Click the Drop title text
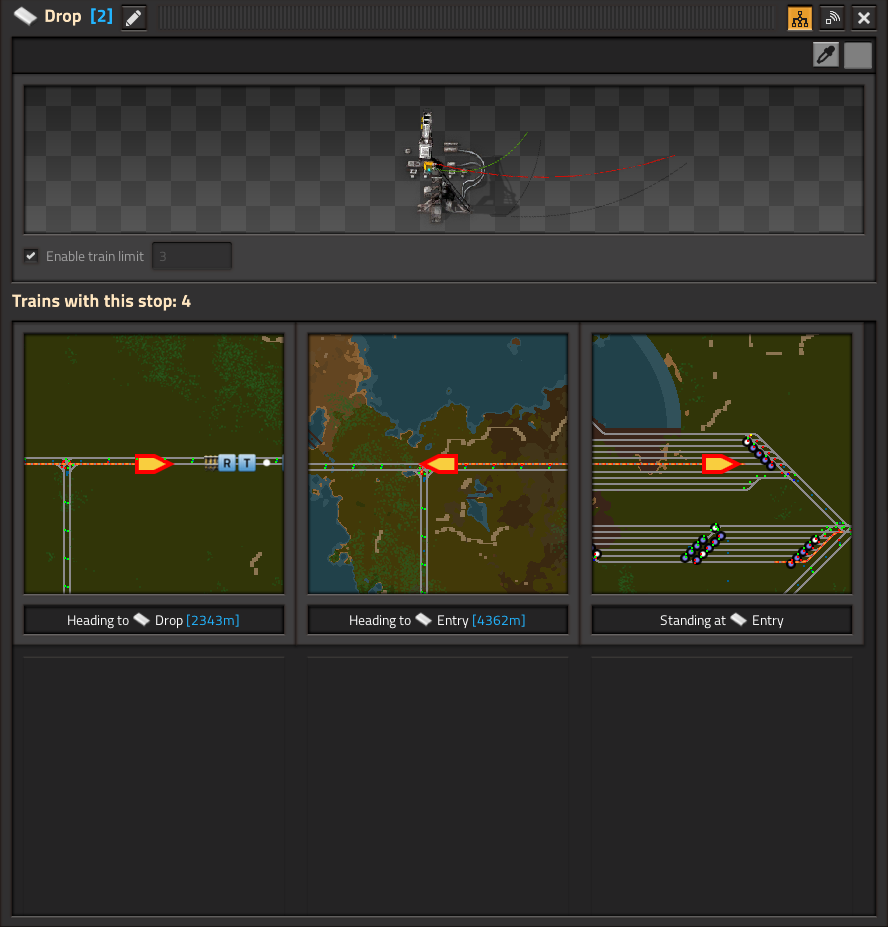This screenshot has height=927, width=888. click(63, 17)
